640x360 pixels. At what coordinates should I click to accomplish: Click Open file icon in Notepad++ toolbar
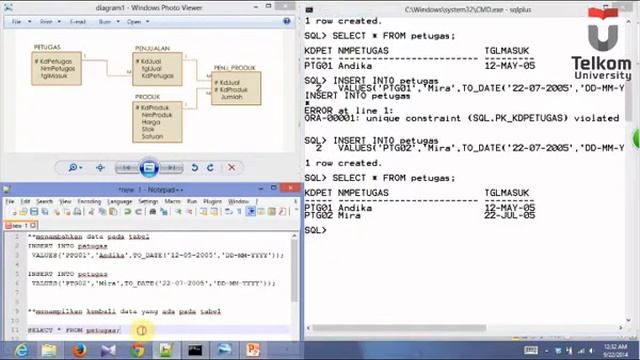pyautogui.click(x=23, y=211)
